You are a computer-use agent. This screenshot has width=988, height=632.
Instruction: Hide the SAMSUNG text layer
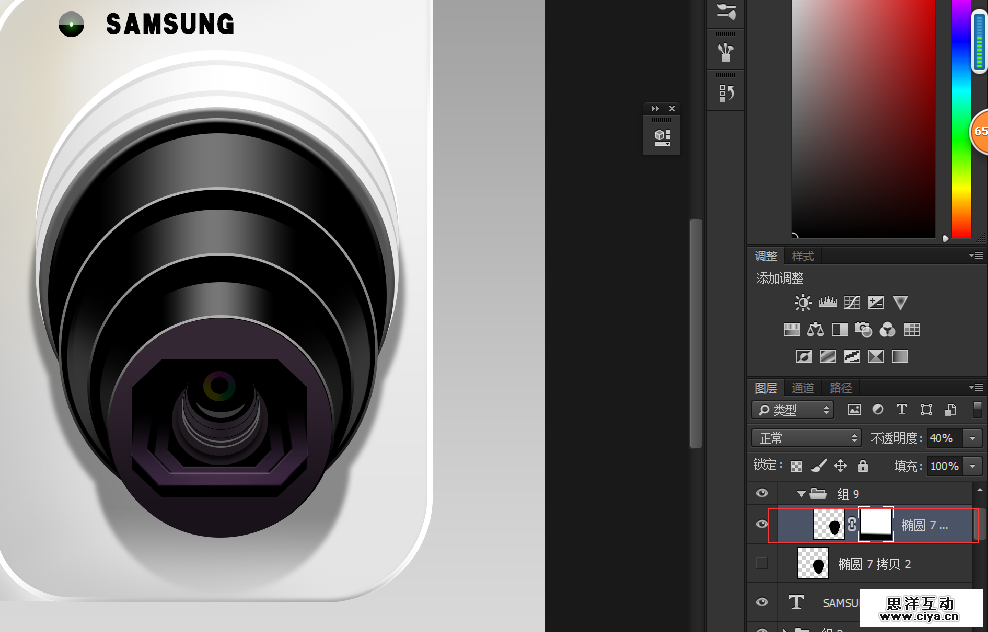click(762, 602)
